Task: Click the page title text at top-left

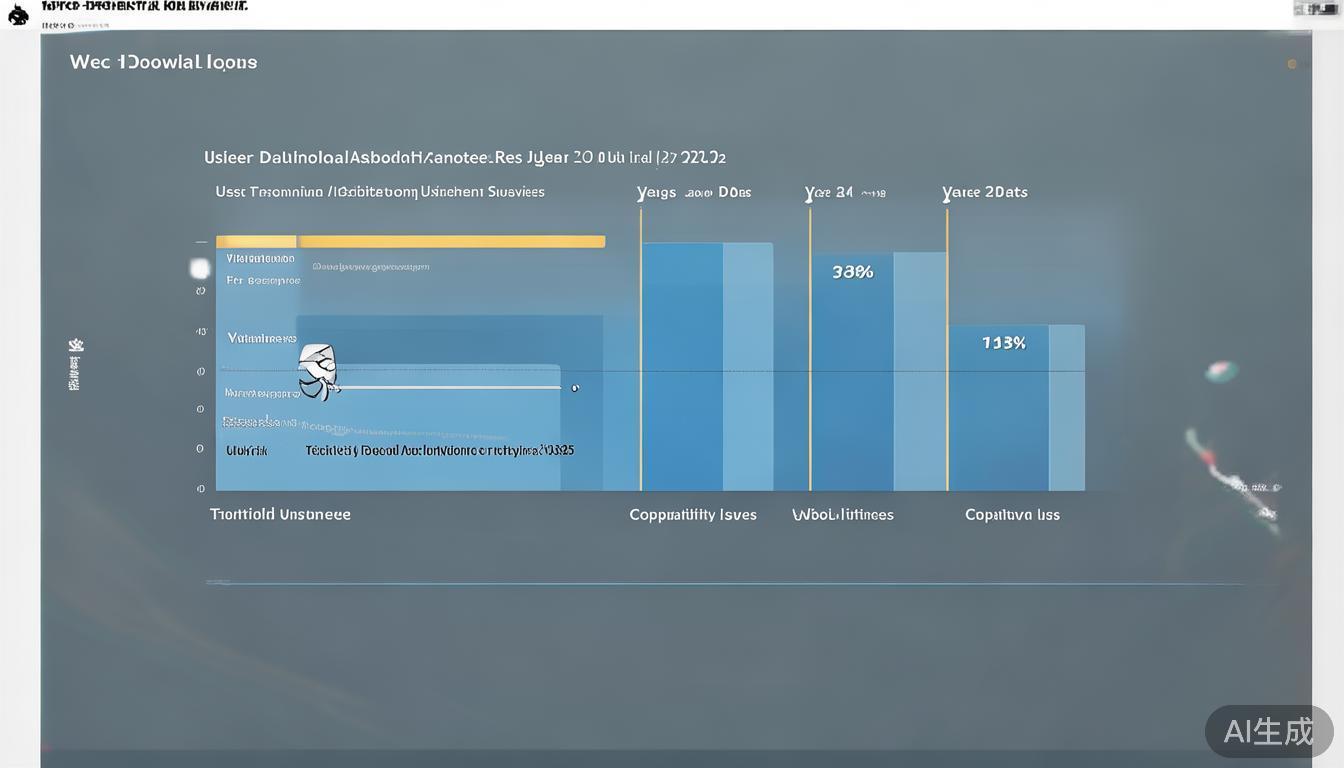Action: coord(144,6)
